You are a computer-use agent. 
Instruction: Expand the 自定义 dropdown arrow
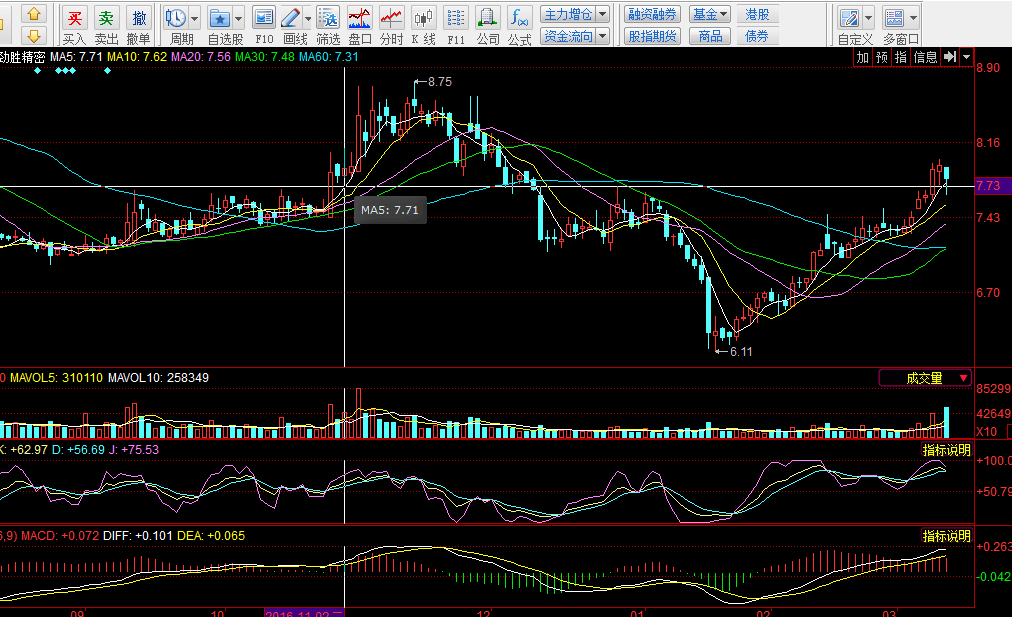(868, 19)
